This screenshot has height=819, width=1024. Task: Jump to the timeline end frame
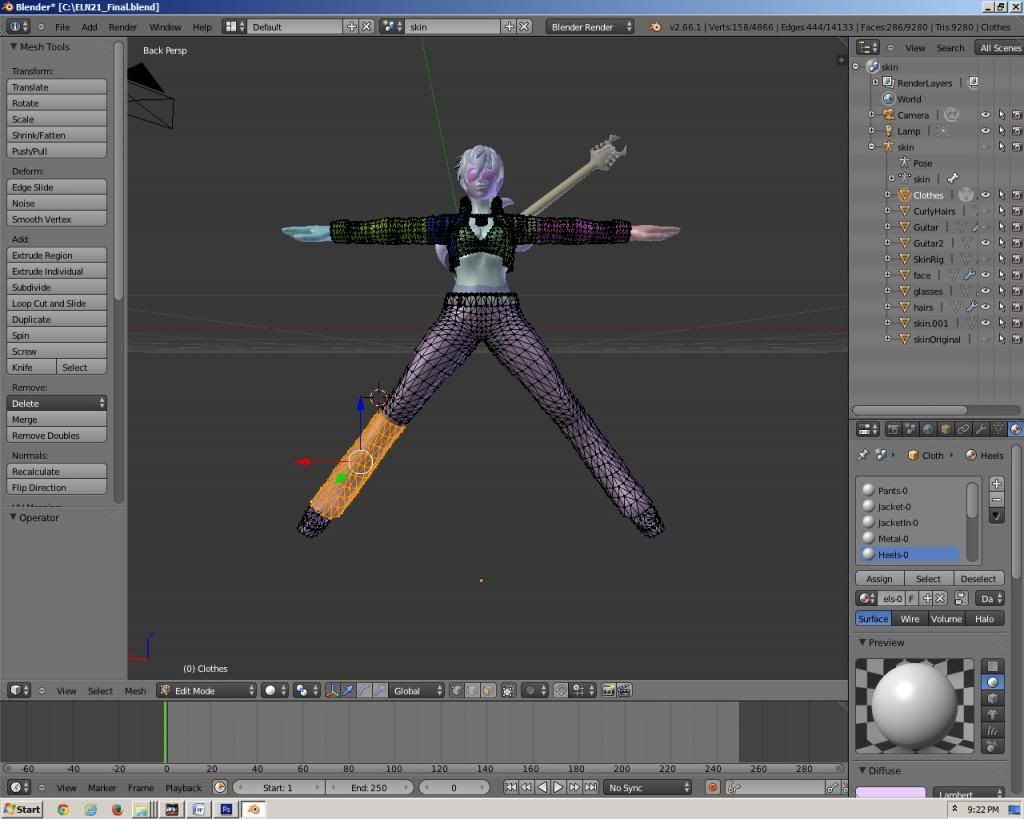591,788
